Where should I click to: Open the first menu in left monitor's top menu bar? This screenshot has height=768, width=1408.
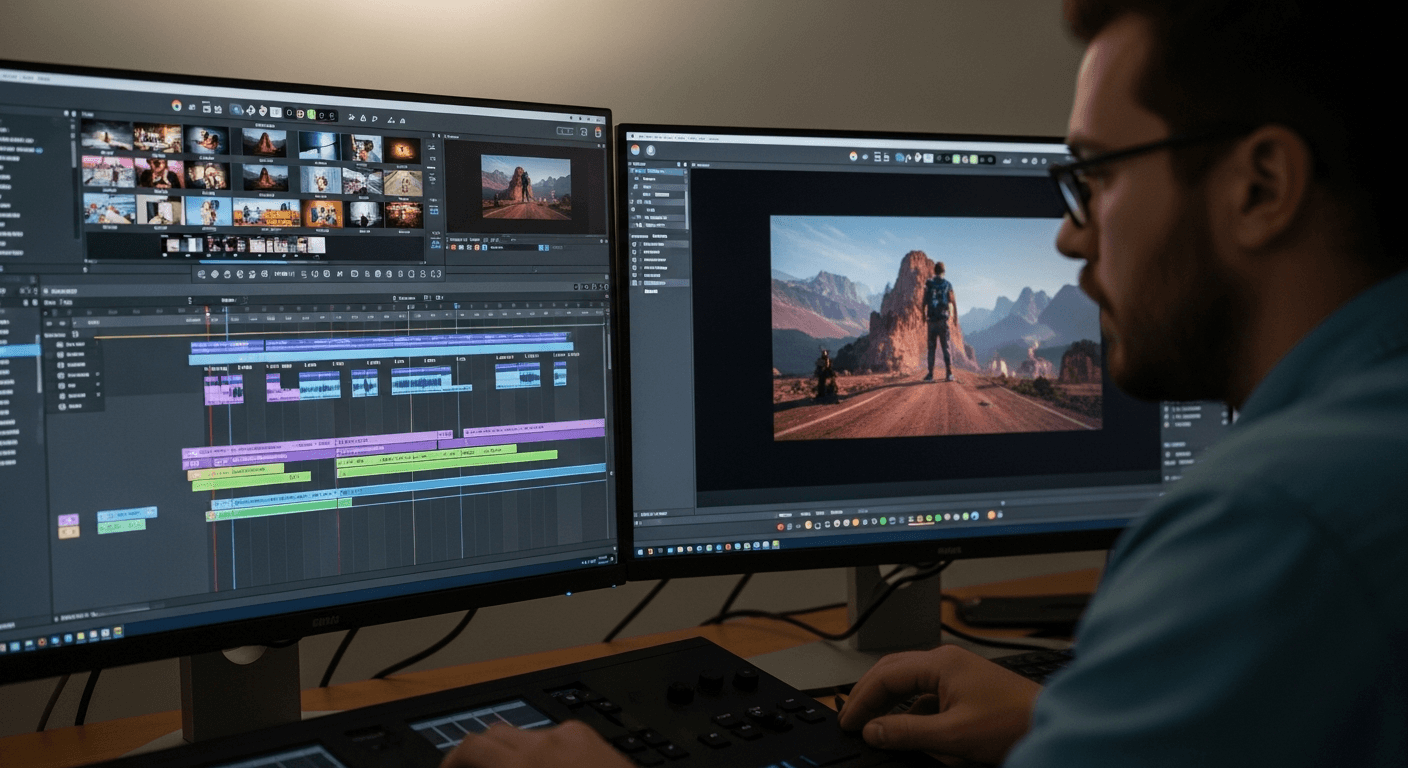(x=8, y=76)
